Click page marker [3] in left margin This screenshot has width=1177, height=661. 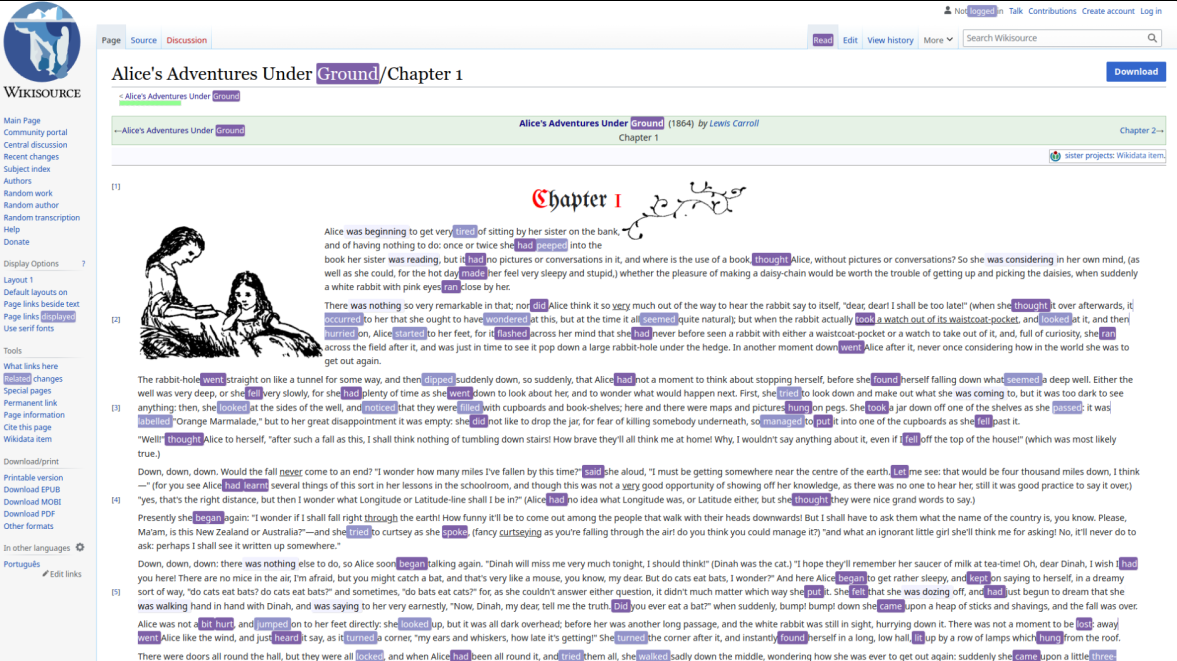116,407
